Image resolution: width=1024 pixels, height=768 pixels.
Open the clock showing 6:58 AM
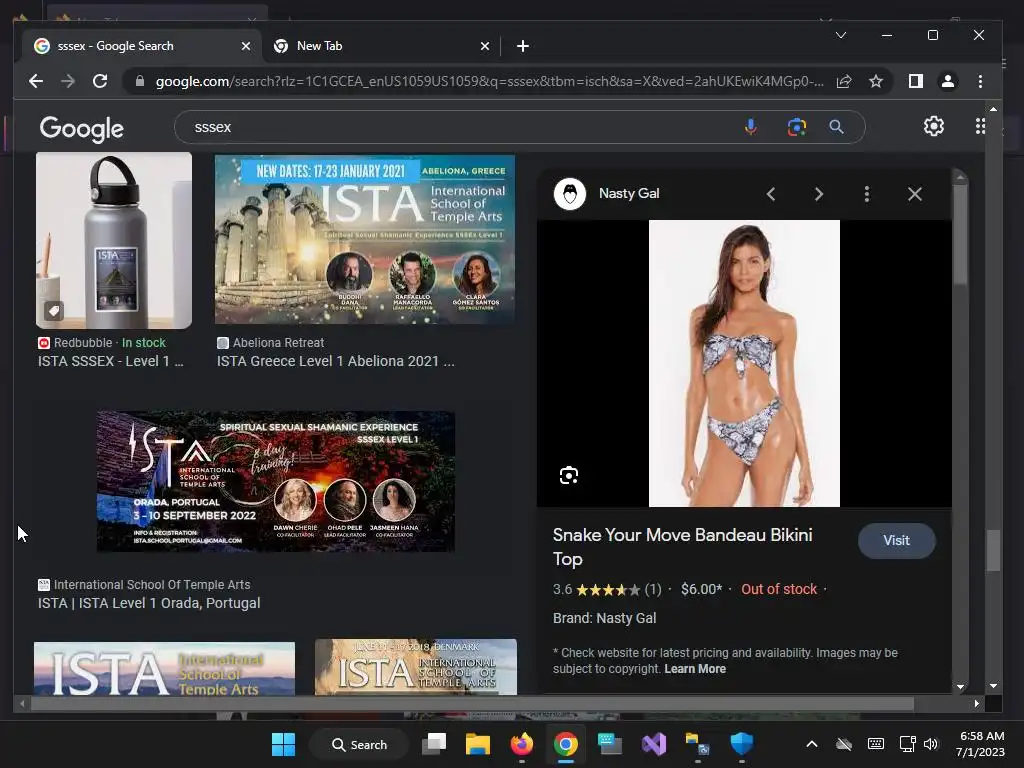[980, 744]
